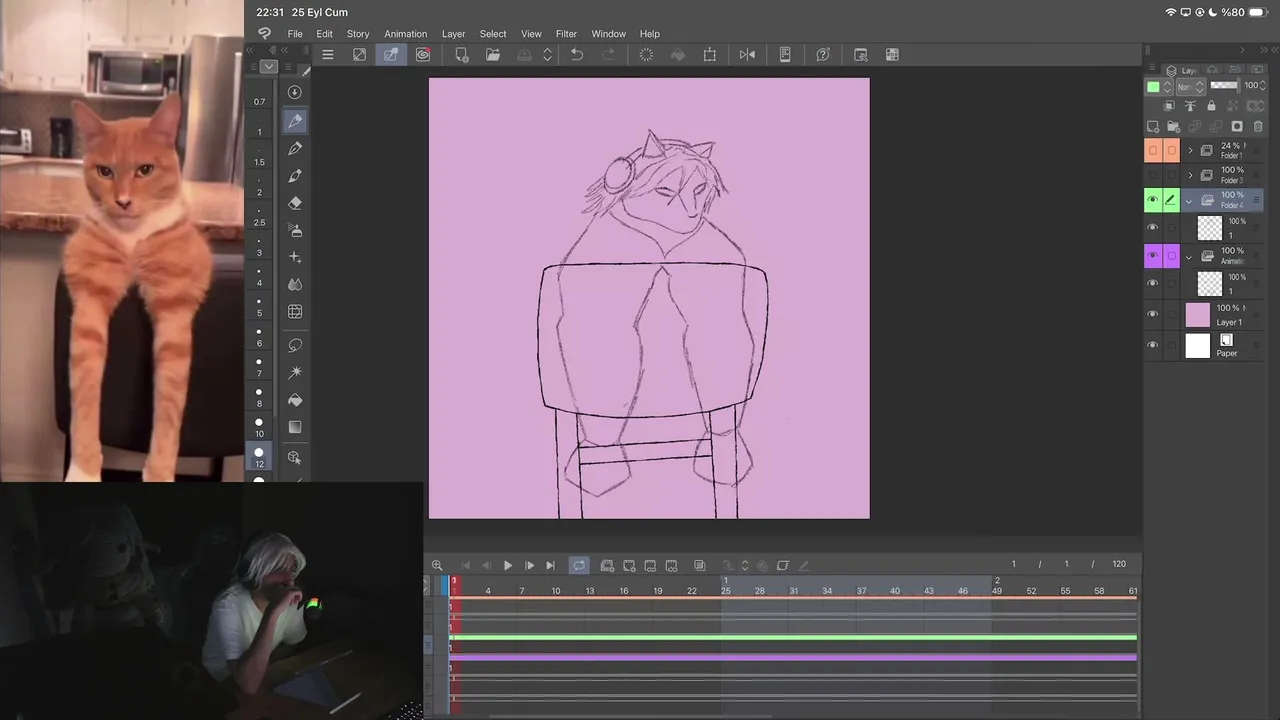Open the Filter menu
This screenshot has height=720, width=1280.
566,34
